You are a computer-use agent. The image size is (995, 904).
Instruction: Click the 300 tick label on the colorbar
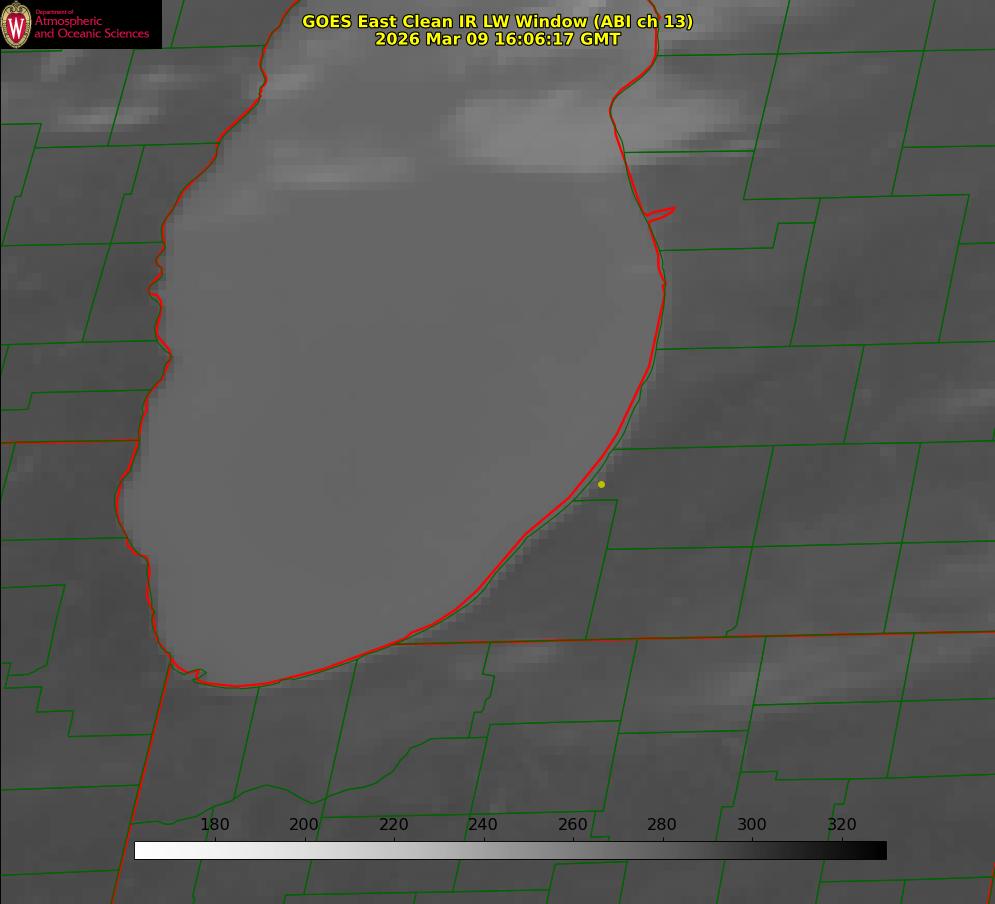[x=752, y=825]
